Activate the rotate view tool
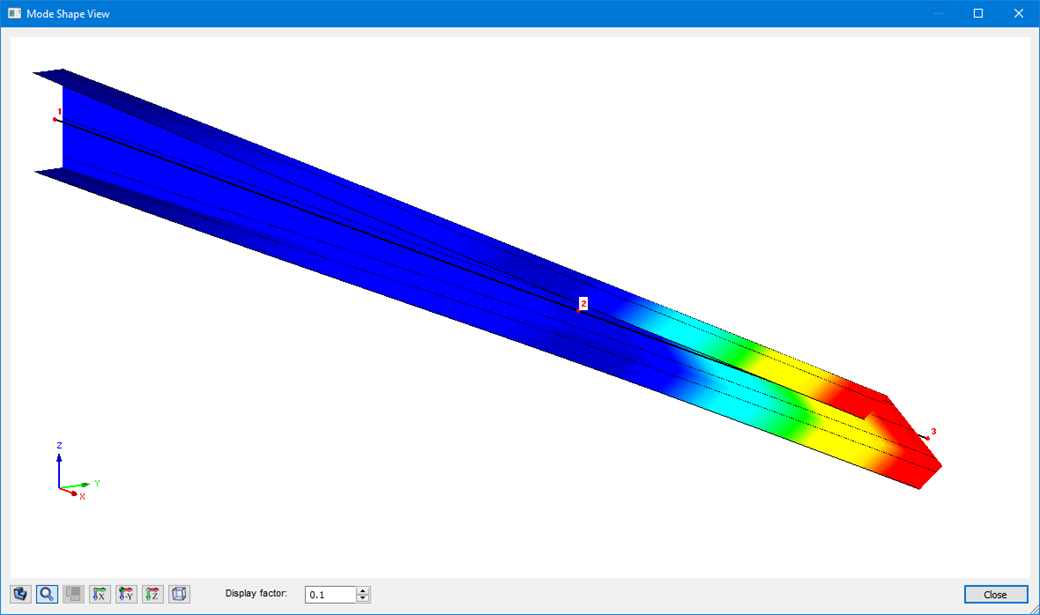Viewport: 1040px width, 615px height. 20,593
